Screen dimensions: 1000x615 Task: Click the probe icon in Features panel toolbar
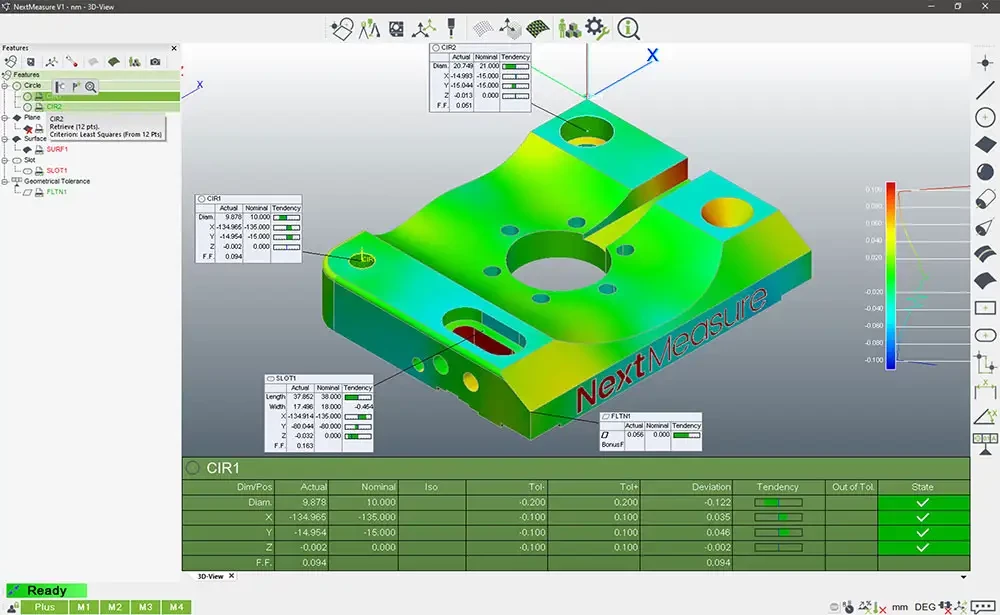[71, 62]
